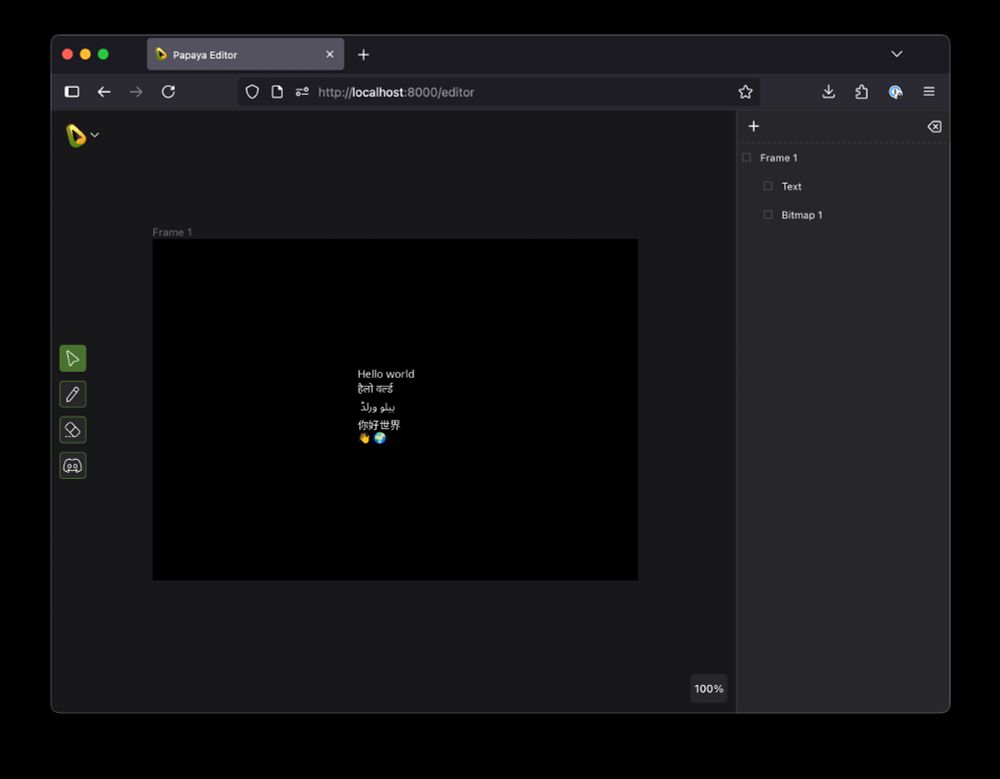Viewport: 1000px width, 779px height.
Task: Click the emoji line on canvas
Action: [372, 438]
